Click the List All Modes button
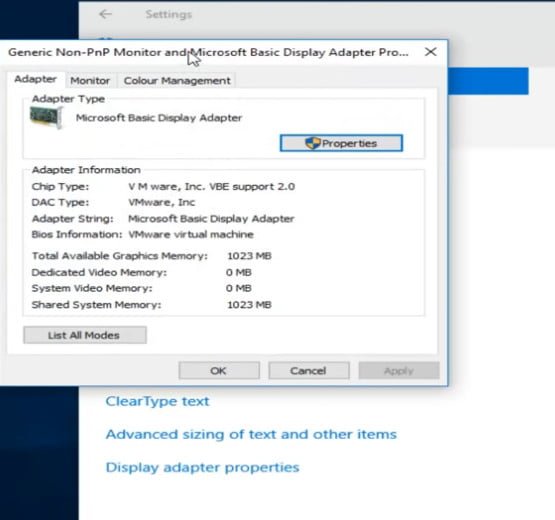The image size is (555, 520). [85, 335]
